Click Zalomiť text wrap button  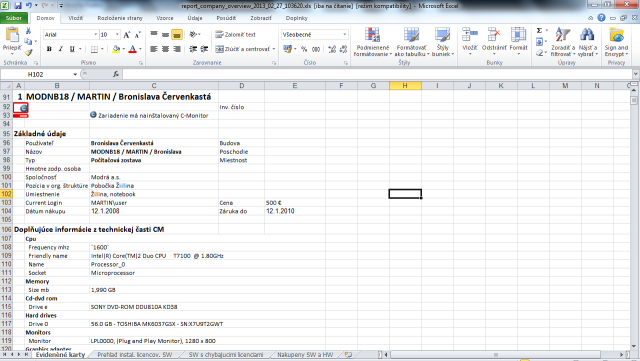coord(236,35)
